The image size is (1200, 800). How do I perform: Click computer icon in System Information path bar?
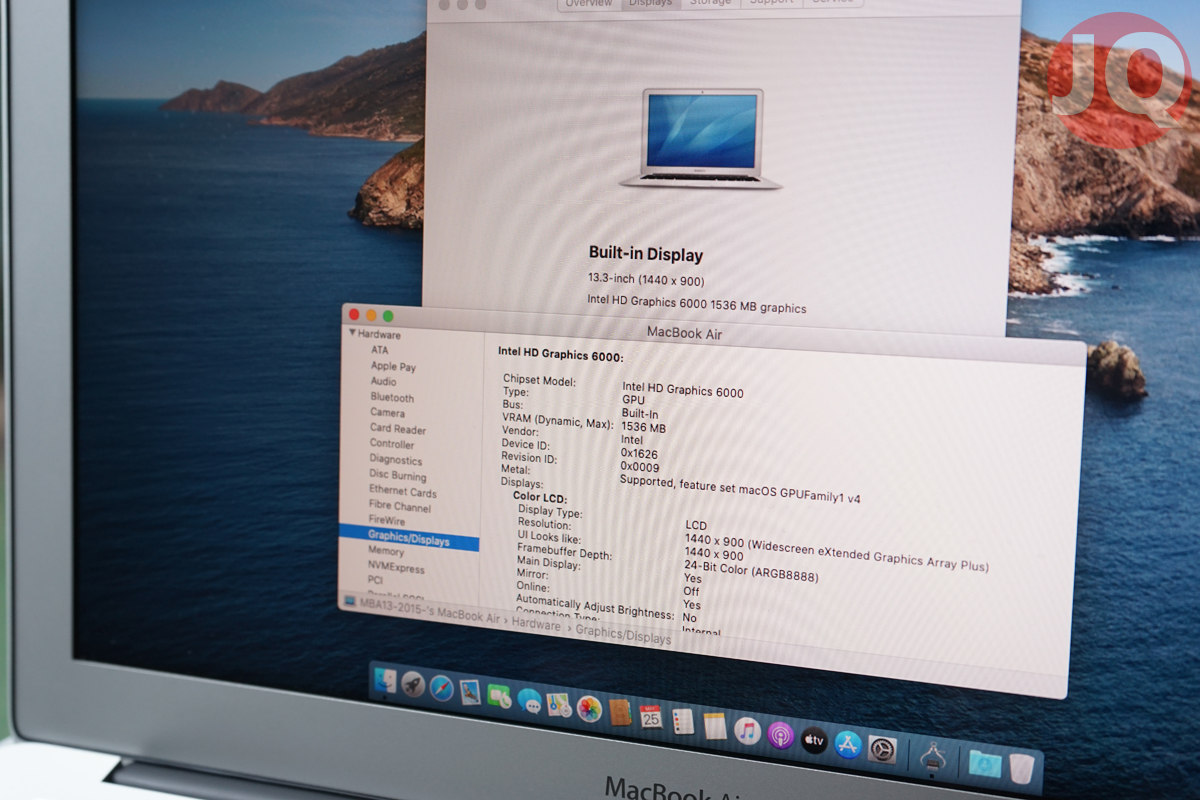coord(349,600)
